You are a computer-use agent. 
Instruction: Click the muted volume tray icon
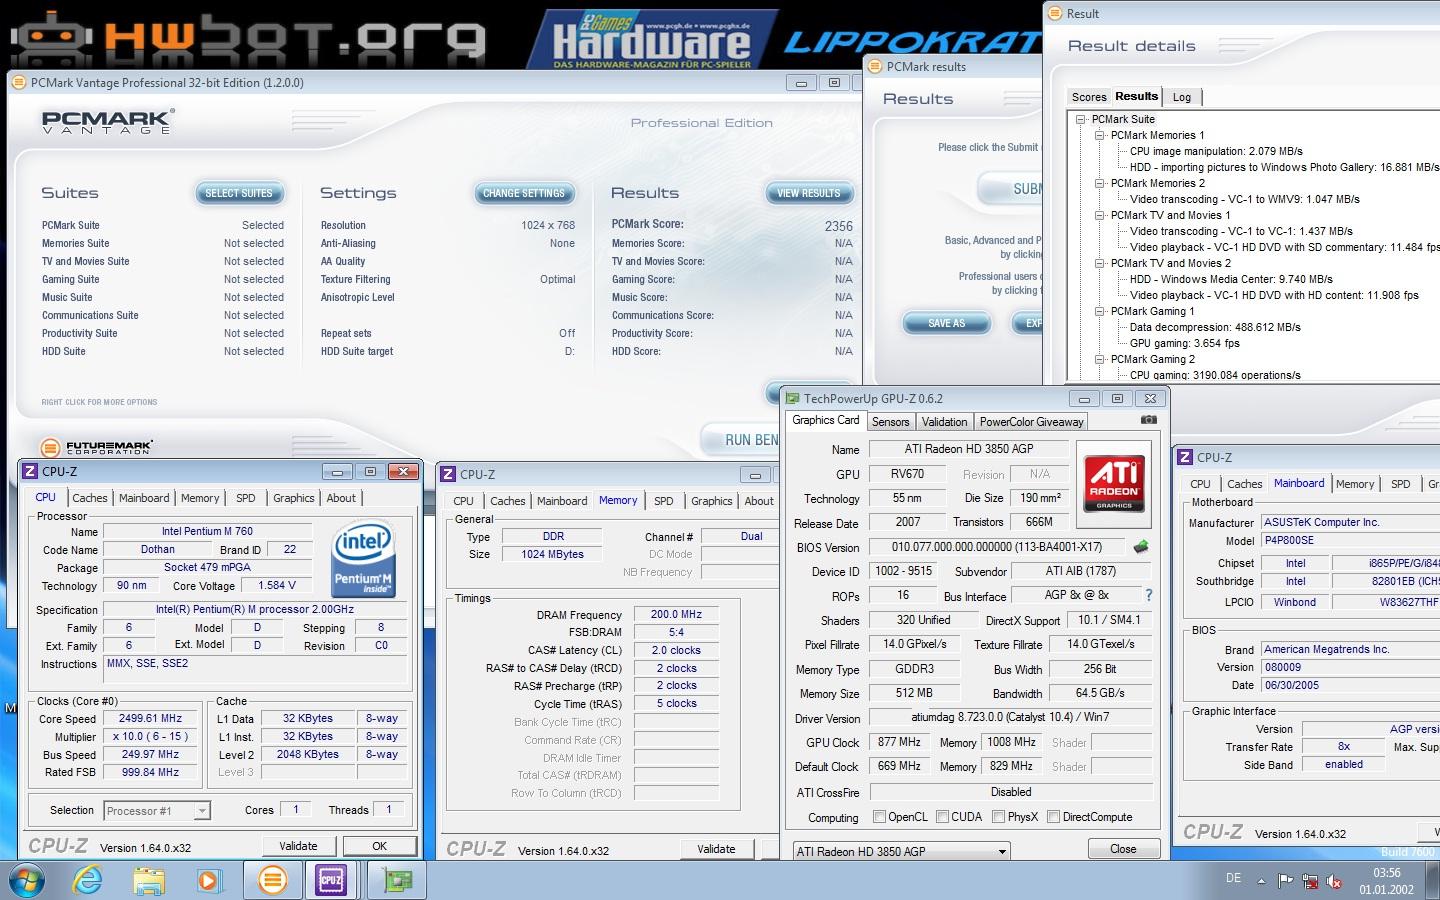point(1334,882)
